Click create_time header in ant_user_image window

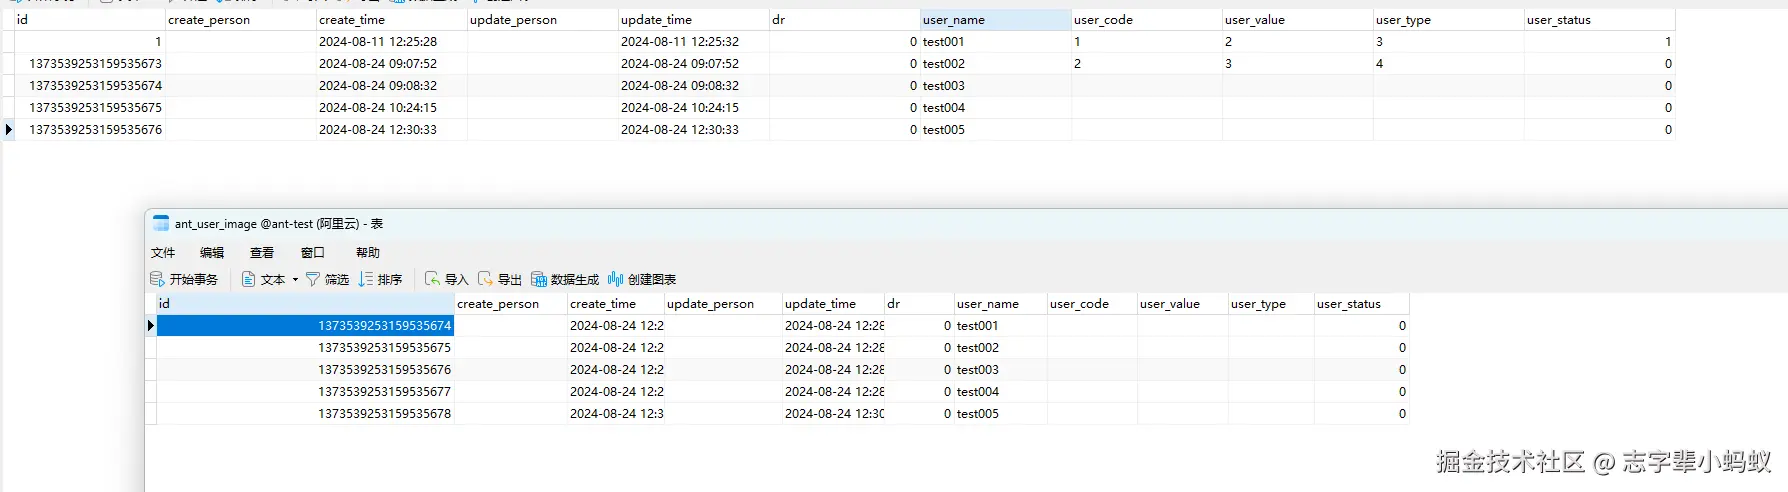click(x=615, y=304)
